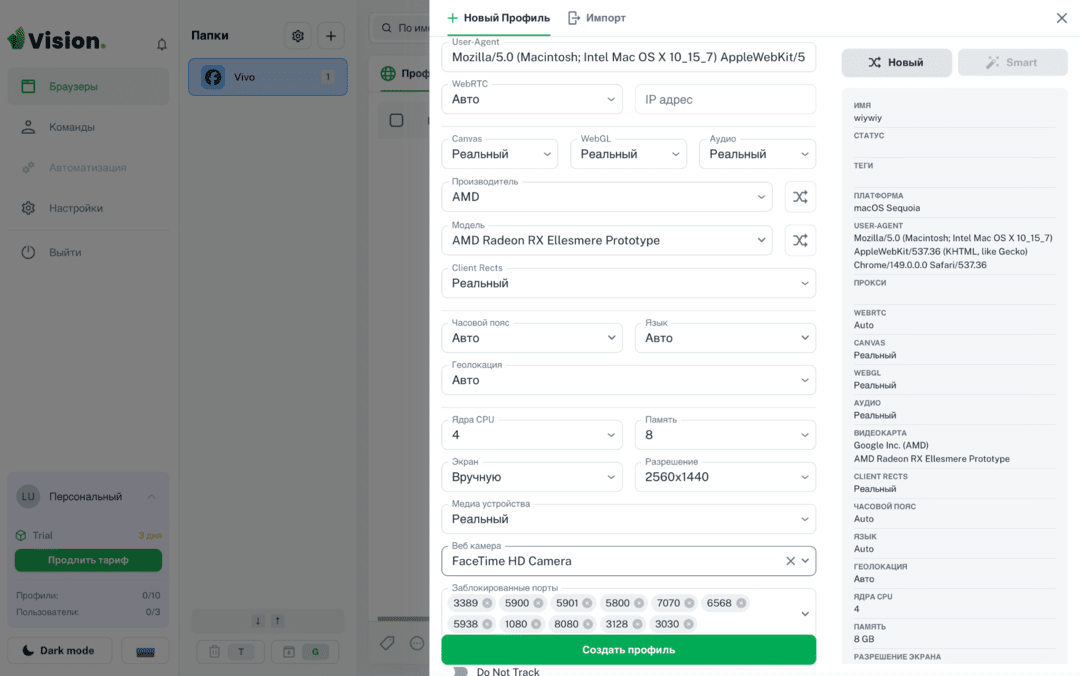Toggle Dark mode
This screenshot has height=676, width=1080.
(59, 651)
